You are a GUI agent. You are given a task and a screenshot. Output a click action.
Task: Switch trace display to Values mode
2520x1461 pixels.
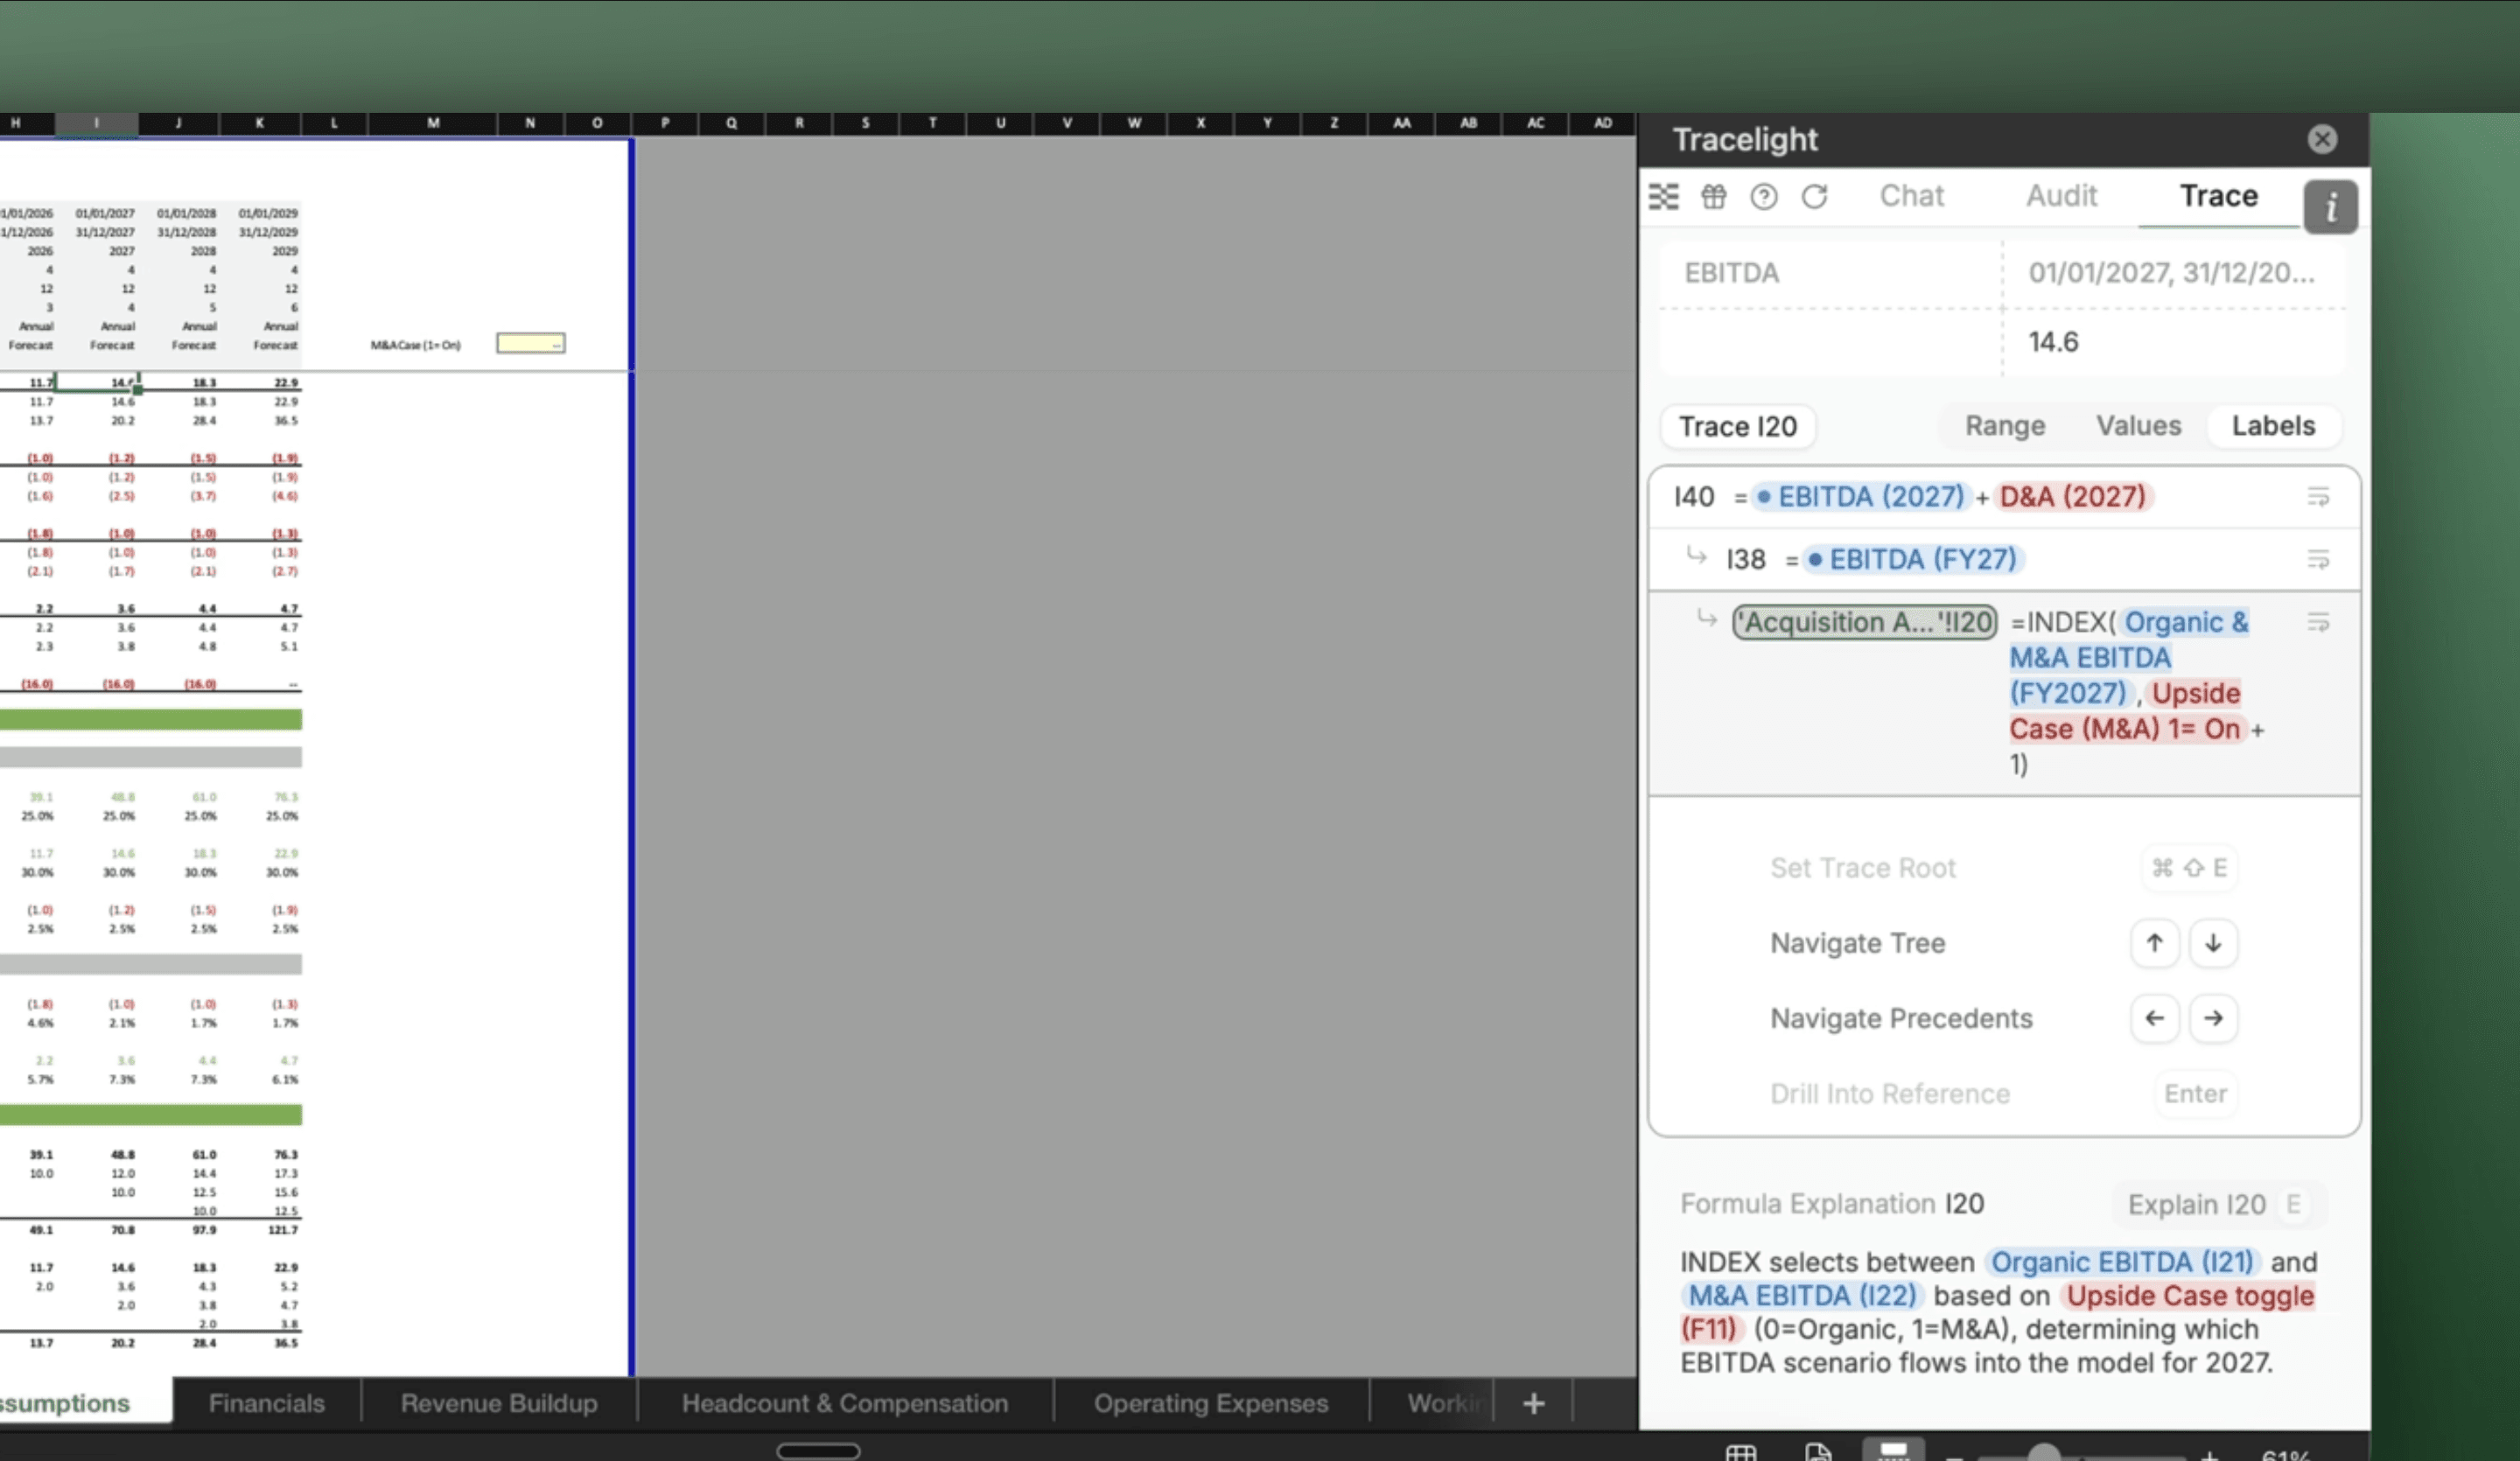[2138, 426]
